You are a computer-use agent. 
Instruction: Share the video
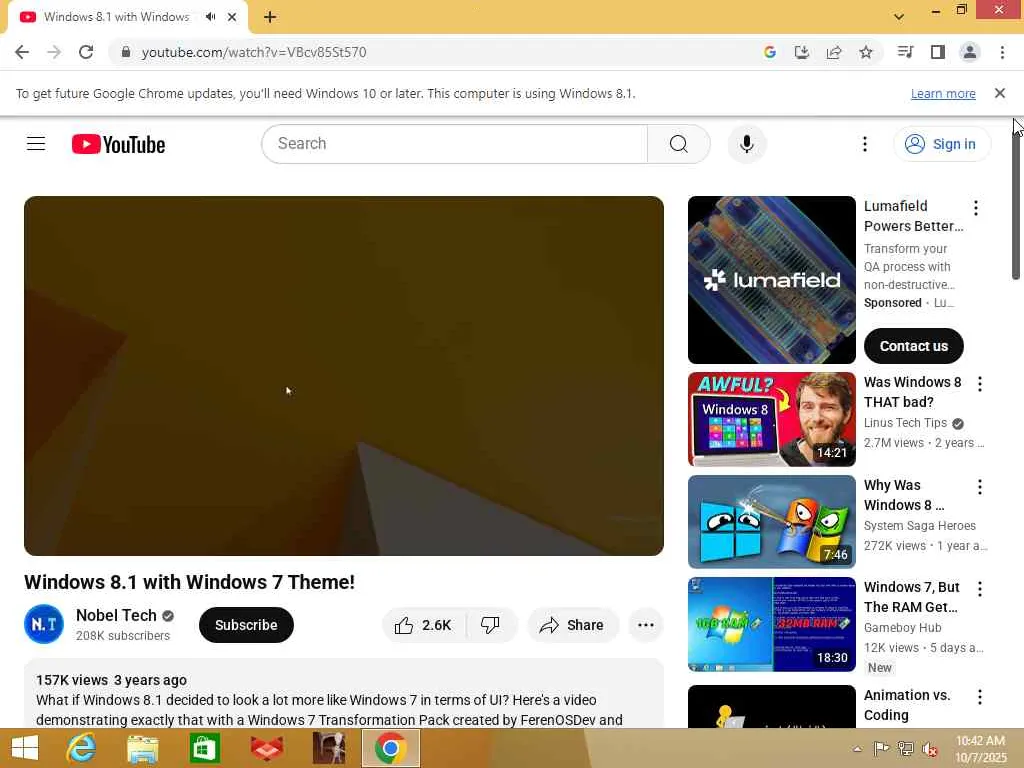[x=573, y=625]
